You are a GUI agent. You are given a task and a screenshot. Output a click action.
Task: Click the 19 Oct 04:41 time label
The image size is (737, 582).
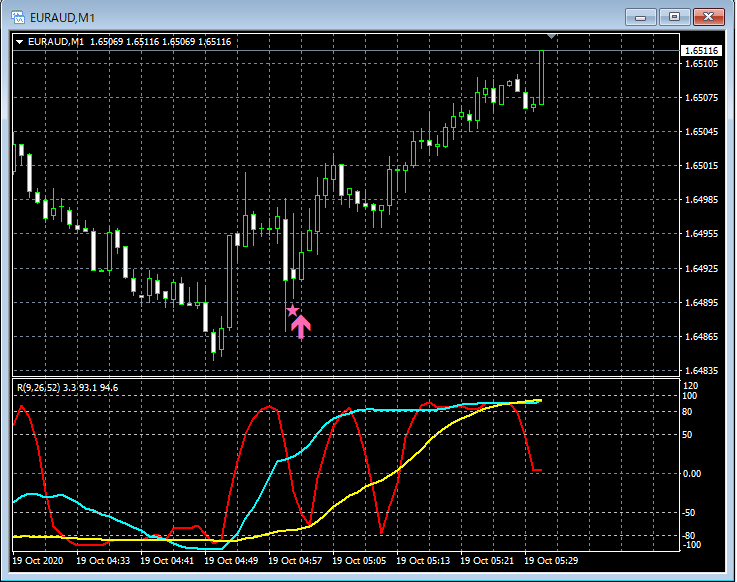(x=167, y=561)
